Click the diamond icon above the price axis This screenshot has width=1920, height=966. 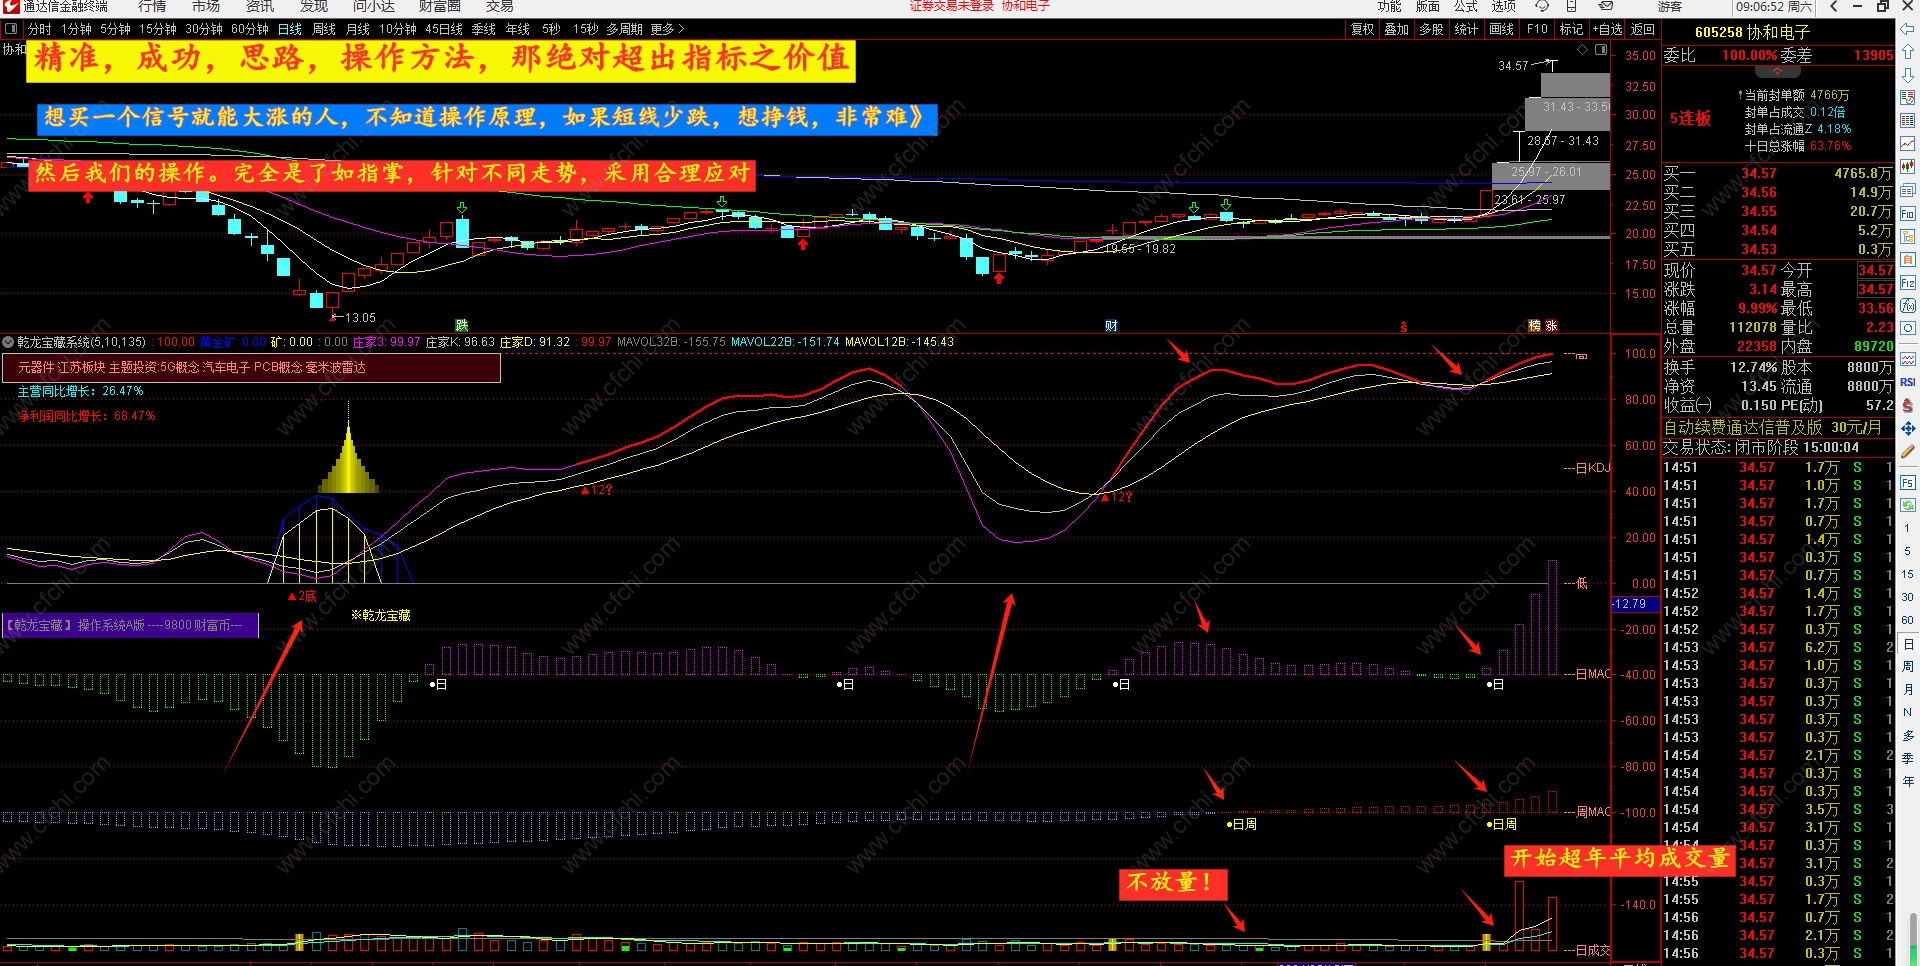tap(1582, 49)
